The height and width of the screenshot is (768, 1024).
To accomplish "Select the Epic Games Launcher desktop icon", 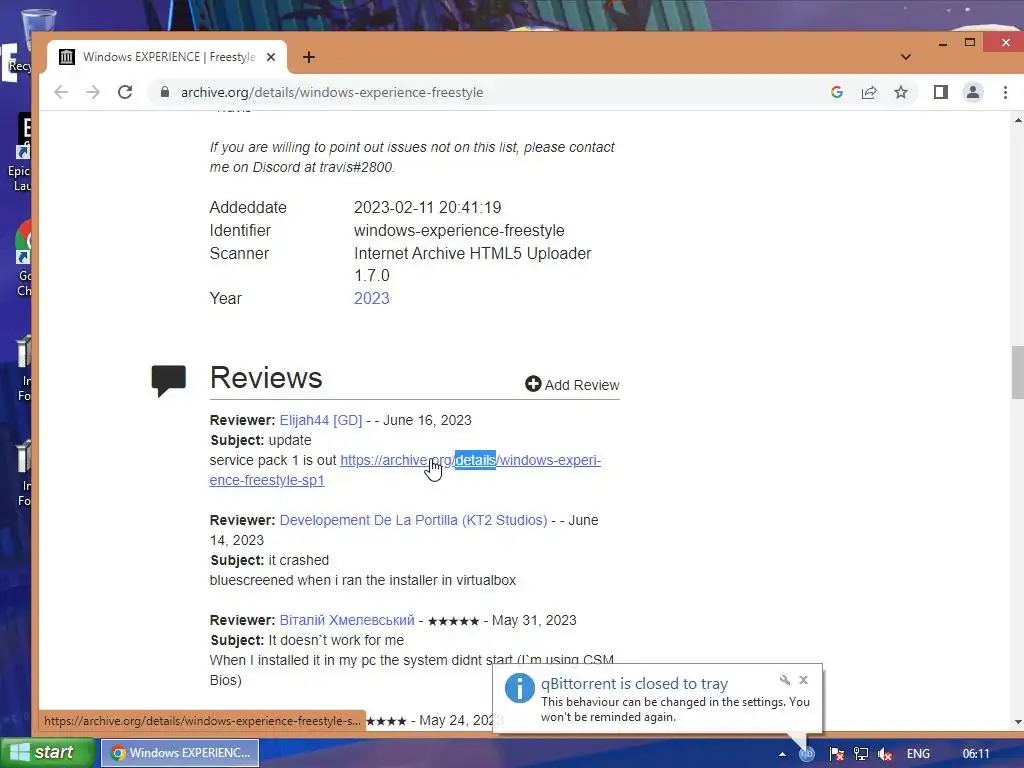I will pos(21,152).
